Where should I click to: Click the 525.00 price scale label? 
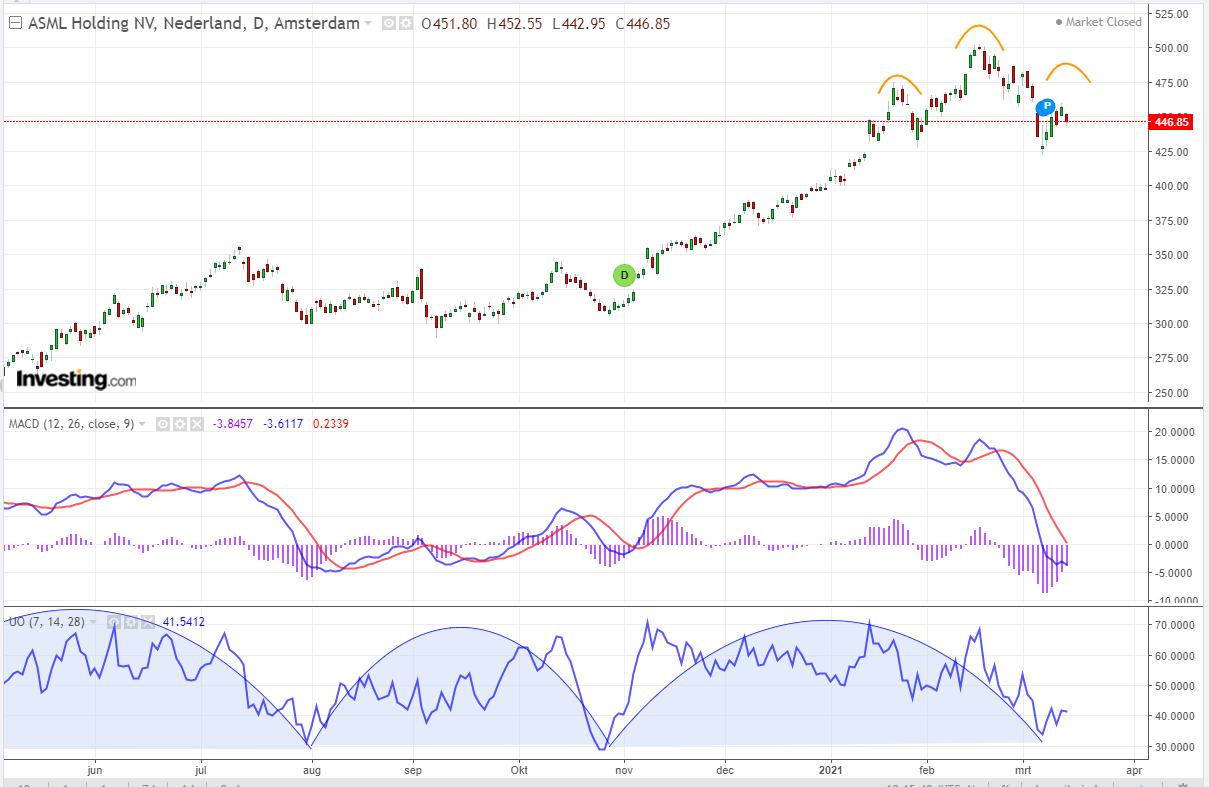1171,14
